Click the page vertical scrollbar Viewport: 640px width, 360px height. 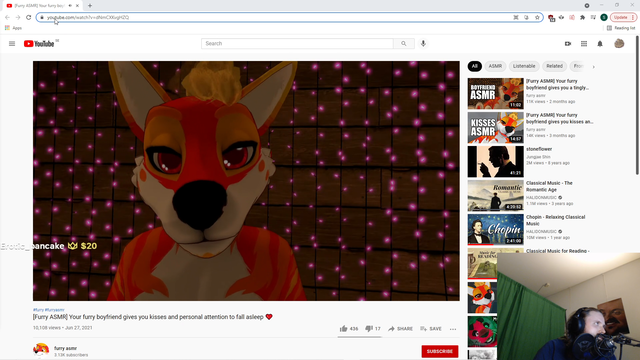pos(637,106)
